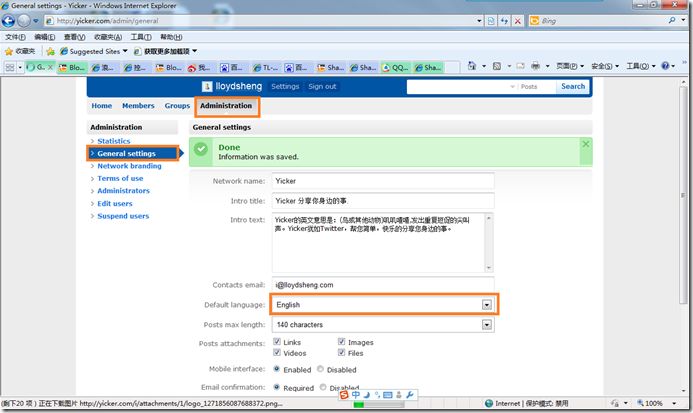Open the address bar history dropdown arrow

479,21
